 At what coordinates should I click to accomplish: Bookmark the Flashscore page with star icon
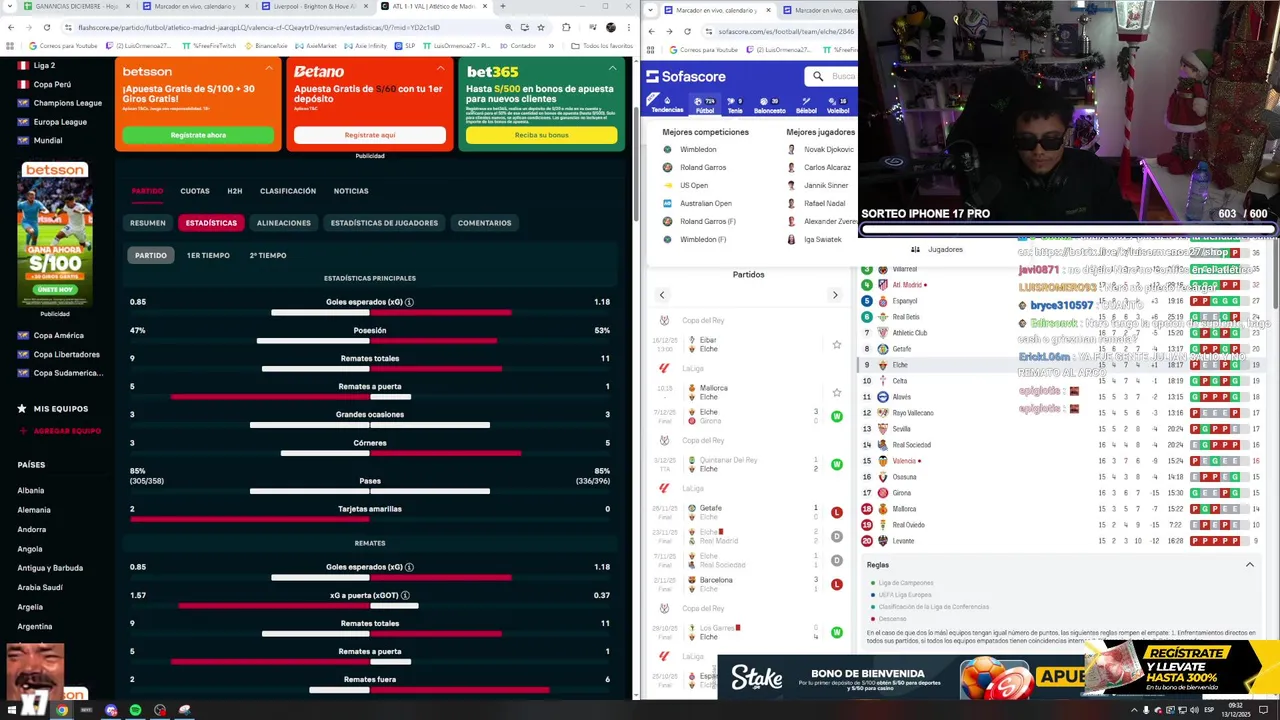tap(541, 27)
